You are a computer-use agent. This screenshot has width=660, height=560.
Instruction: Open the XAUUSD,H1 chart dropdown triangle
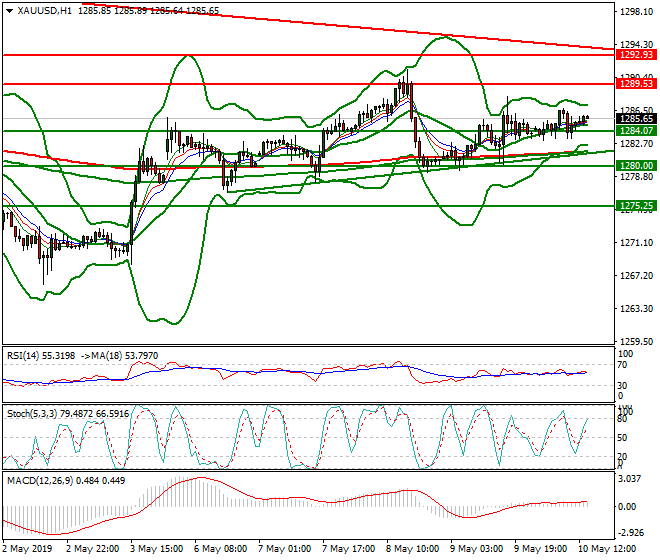(x=9, y=11)
